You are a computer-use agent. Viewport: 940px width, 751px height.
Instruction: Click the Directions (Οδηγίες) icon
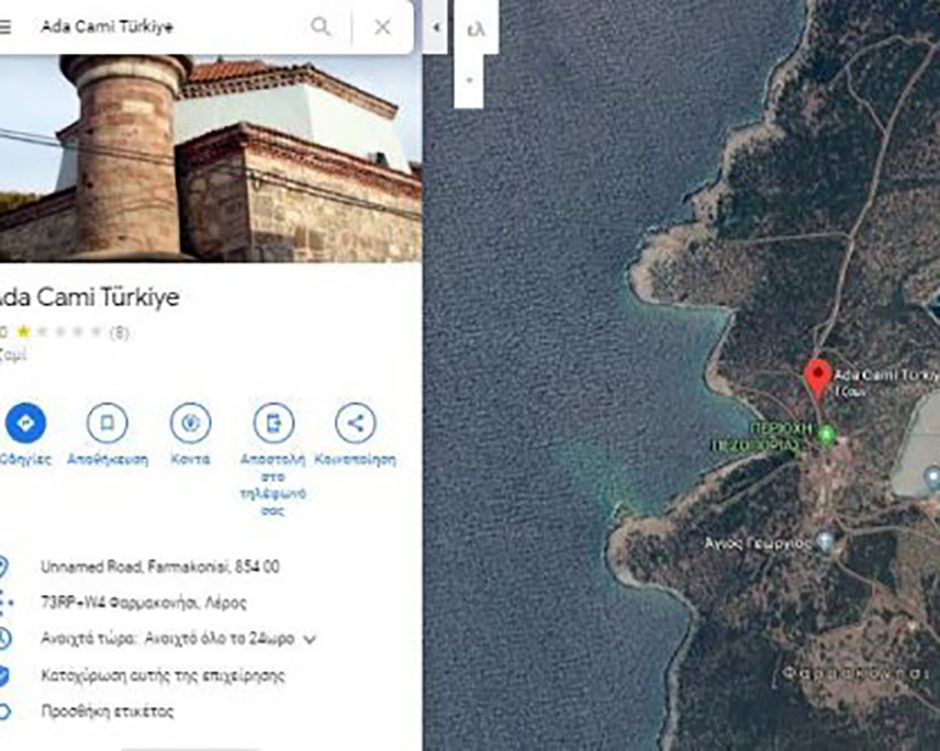coord(25,423)
